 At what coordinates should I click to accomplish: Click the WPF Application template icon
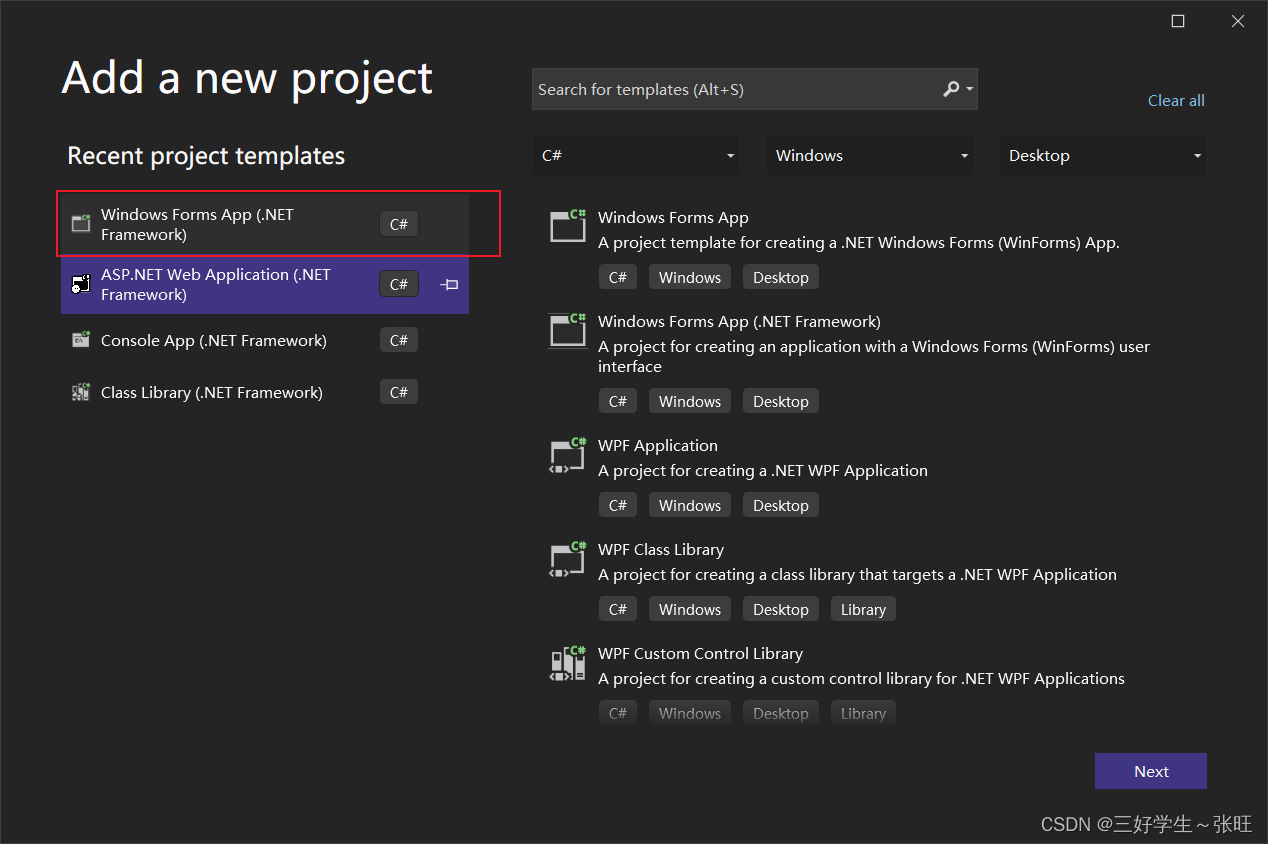click(568, 454)
